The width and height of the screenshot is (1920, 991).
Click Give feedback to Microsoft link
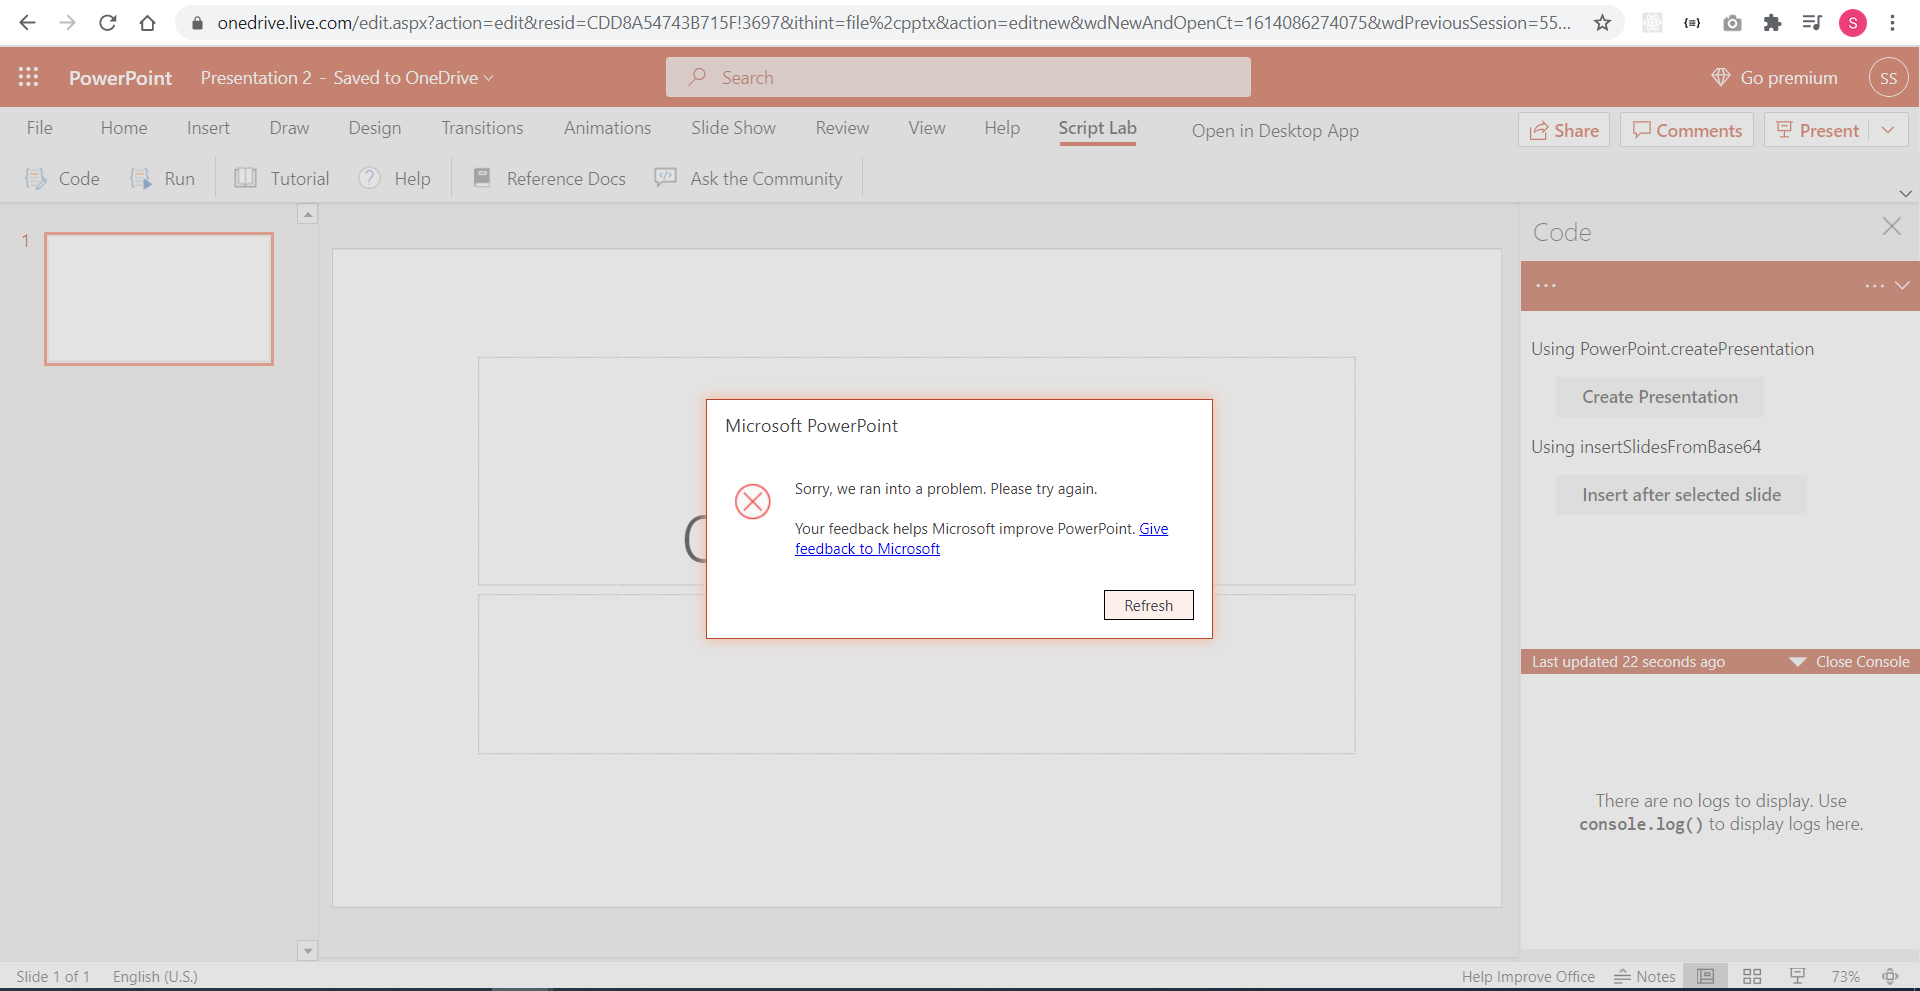click(981, 538)
